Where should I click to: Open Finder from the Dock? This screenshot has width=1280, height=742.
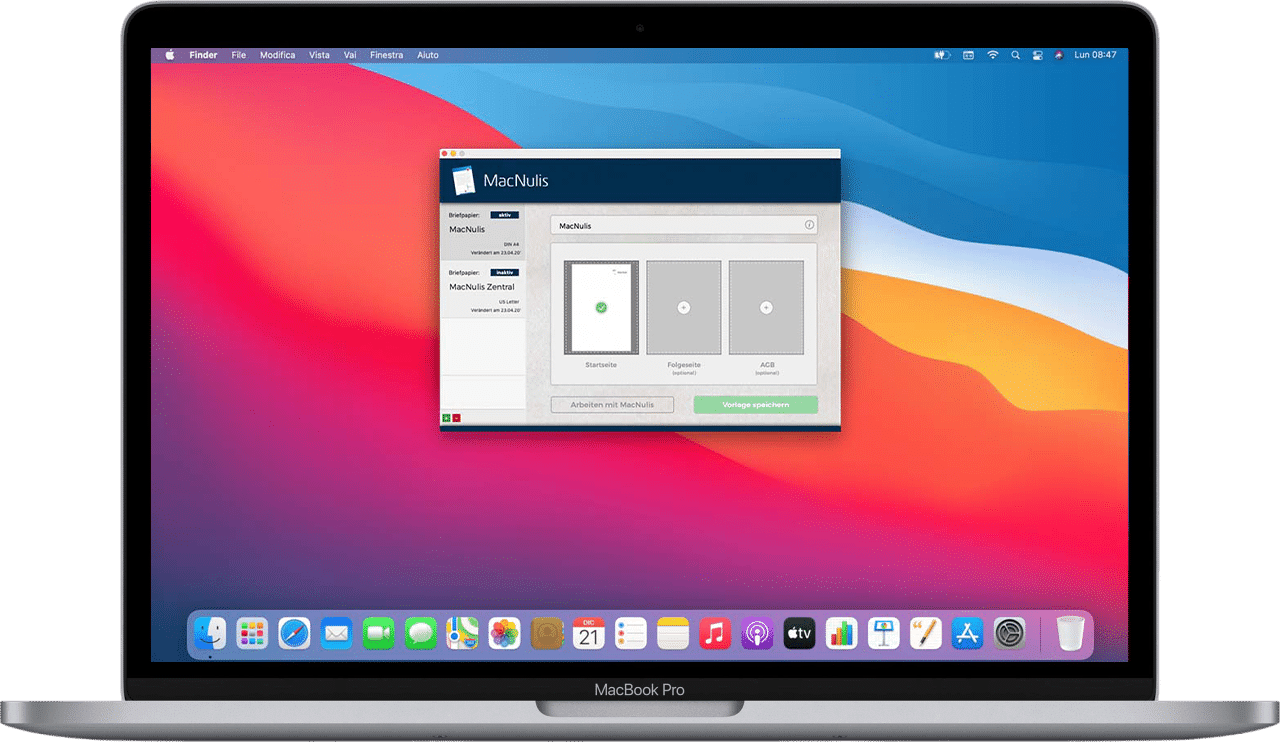tap(210, 633)
